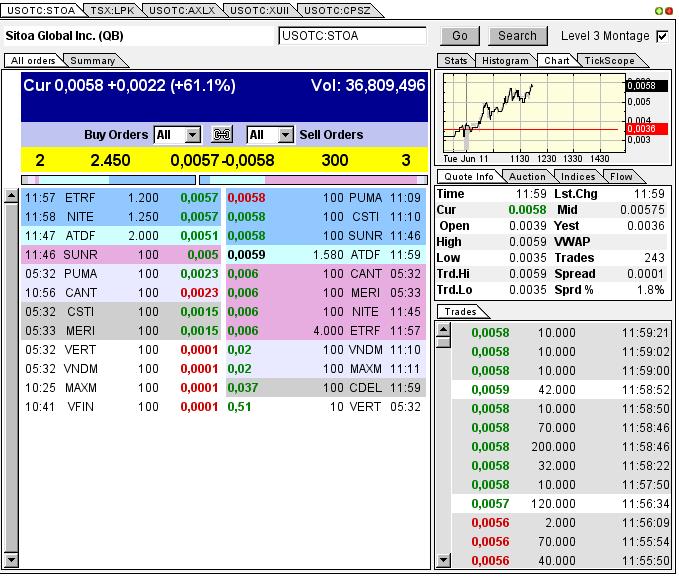Image resolution: width=679 pixels, height=577 pixels.
Task: Open the USOTC:AXLX tab
Action: tap(182, 10)
